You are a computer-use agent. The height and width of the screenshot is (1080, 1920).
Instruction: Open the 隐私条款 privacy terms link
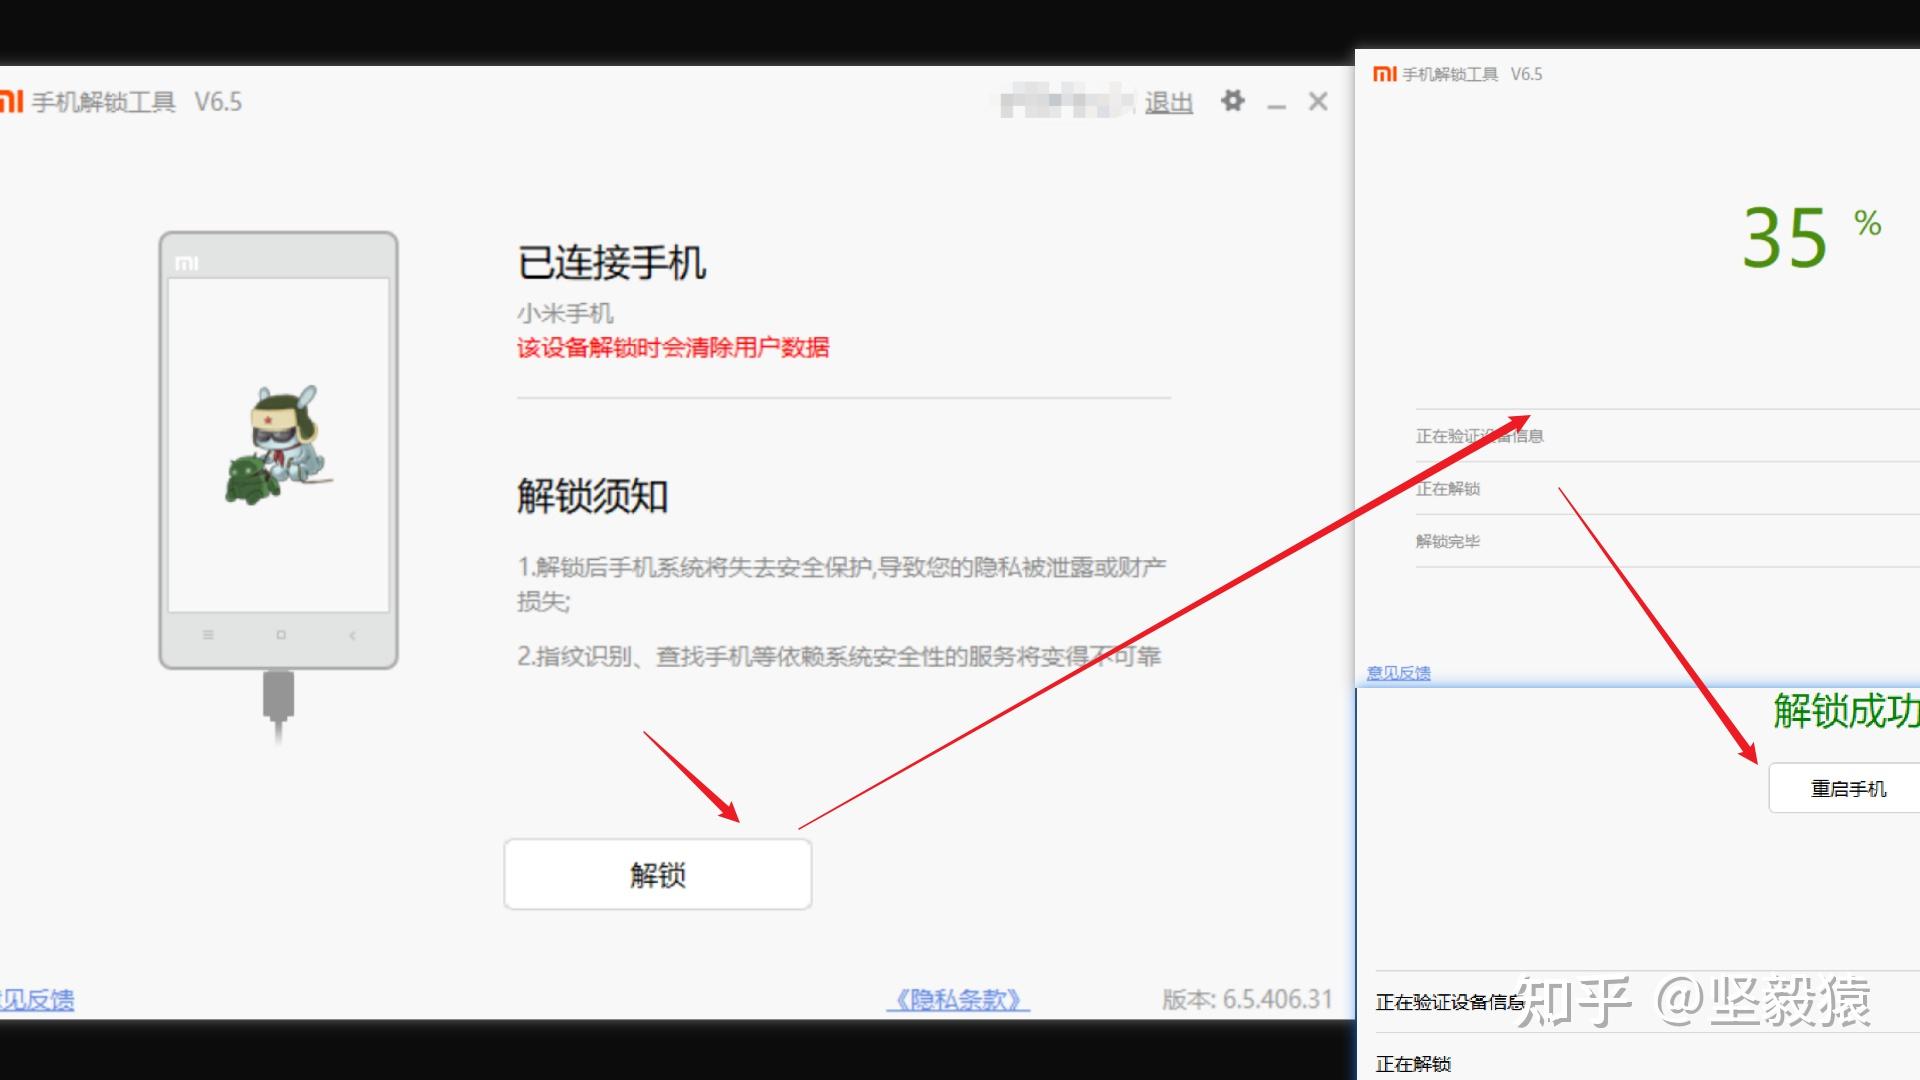pyautogui.click(x=957, y=999)
